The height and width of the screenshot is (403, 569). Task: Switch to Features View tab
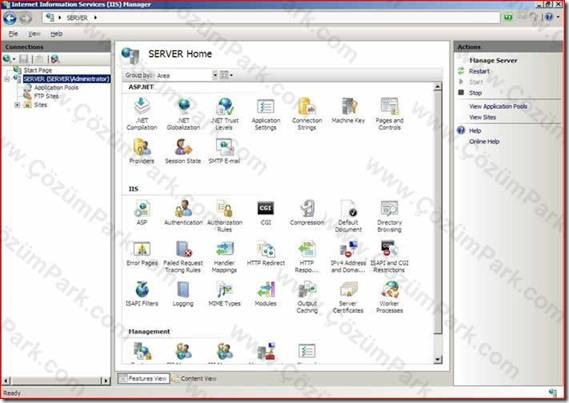coord(143,378)
